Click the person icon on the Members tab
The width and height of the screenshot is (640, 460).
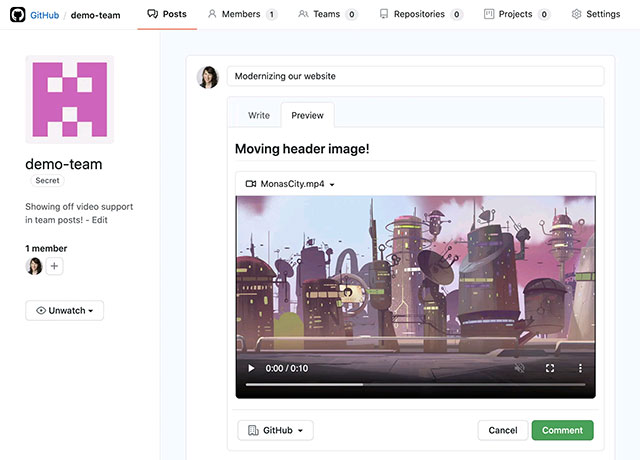point(212,14)
